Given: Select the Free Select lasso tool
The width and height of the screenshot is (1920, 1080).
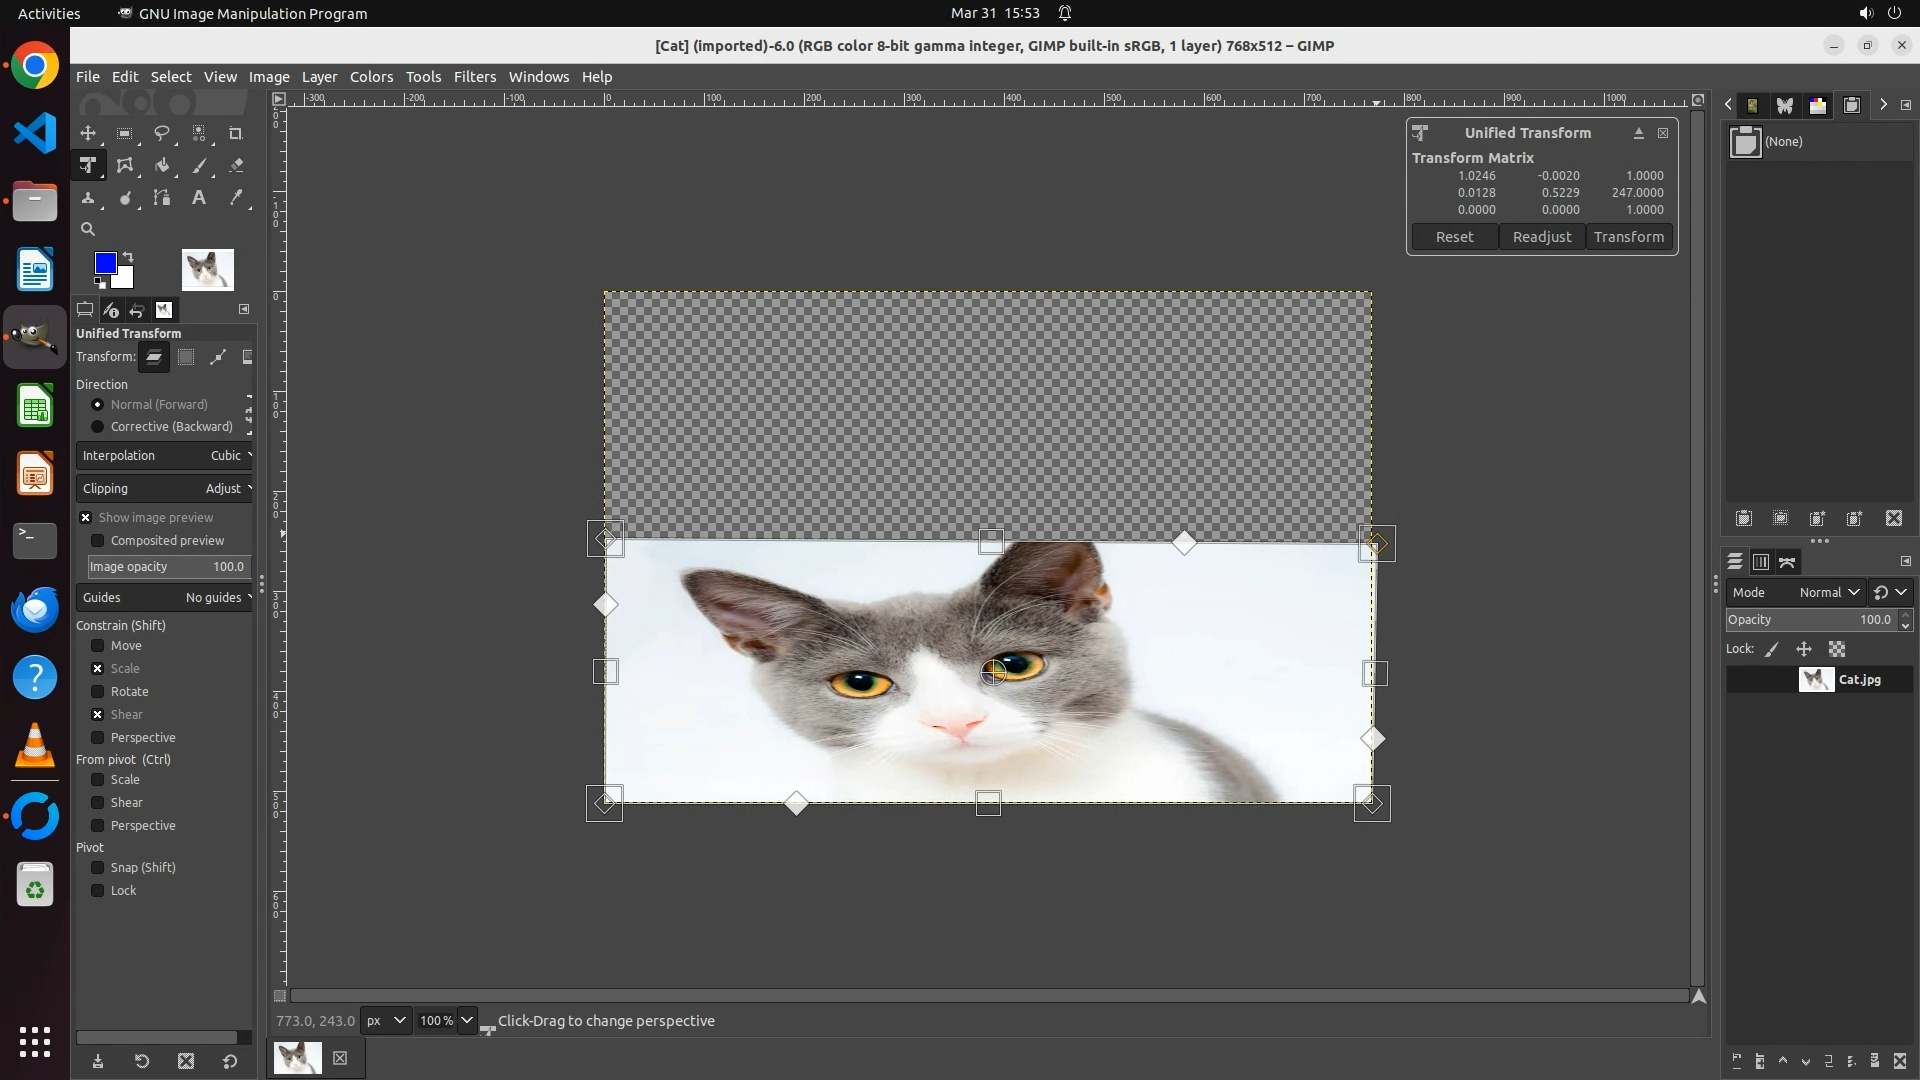Looking at the screenshot, I should point(162,133).
